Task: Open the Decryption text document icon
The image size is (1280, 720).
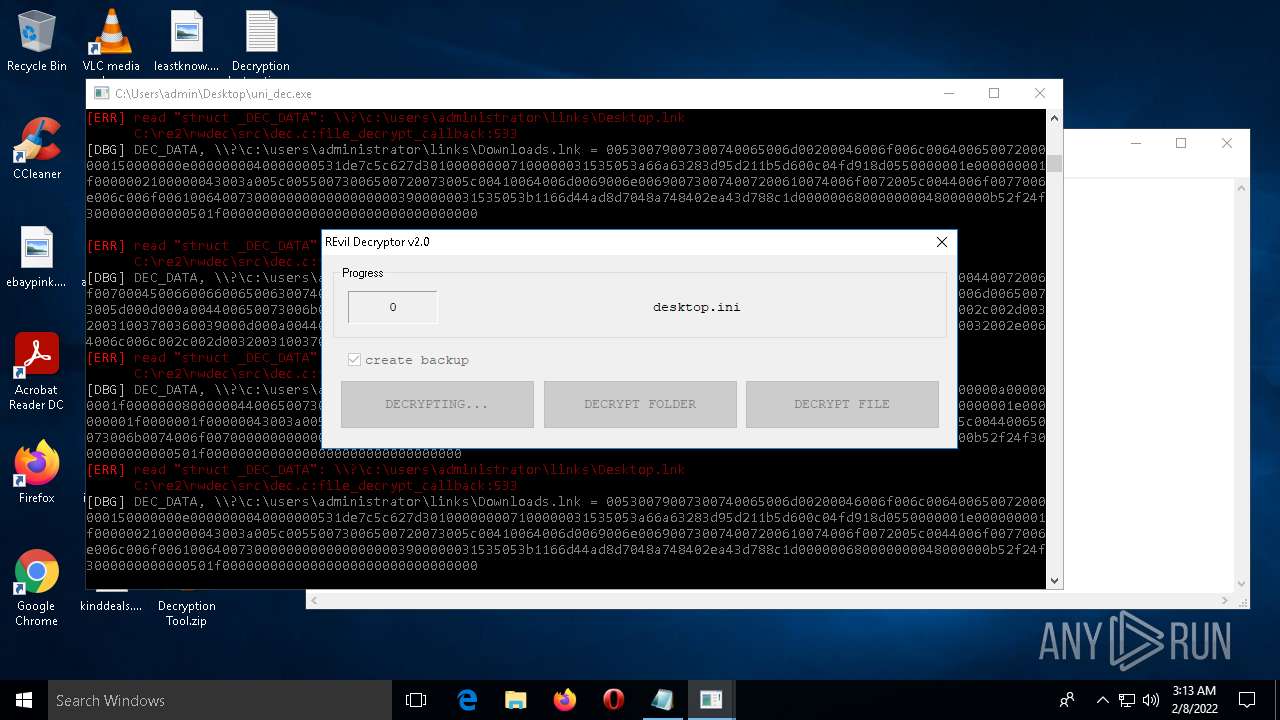Action: (x=261, y=40)
